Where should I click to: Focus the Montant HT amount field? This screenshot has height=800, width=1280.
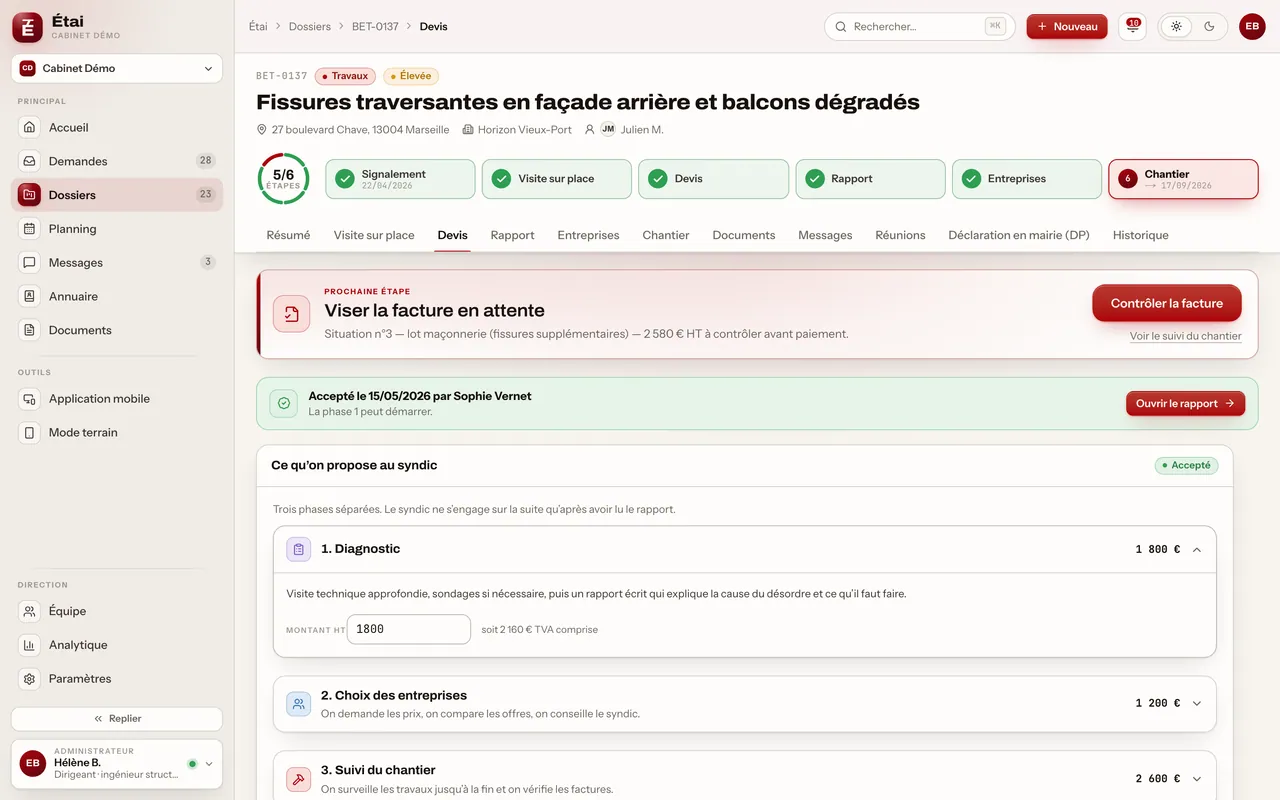point(409,630)
